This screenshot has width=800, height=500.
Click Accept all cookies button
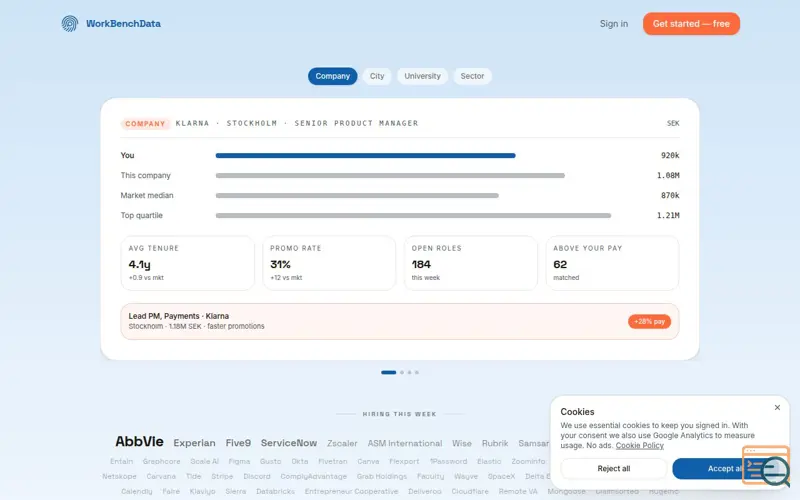[x=726, y=468]
